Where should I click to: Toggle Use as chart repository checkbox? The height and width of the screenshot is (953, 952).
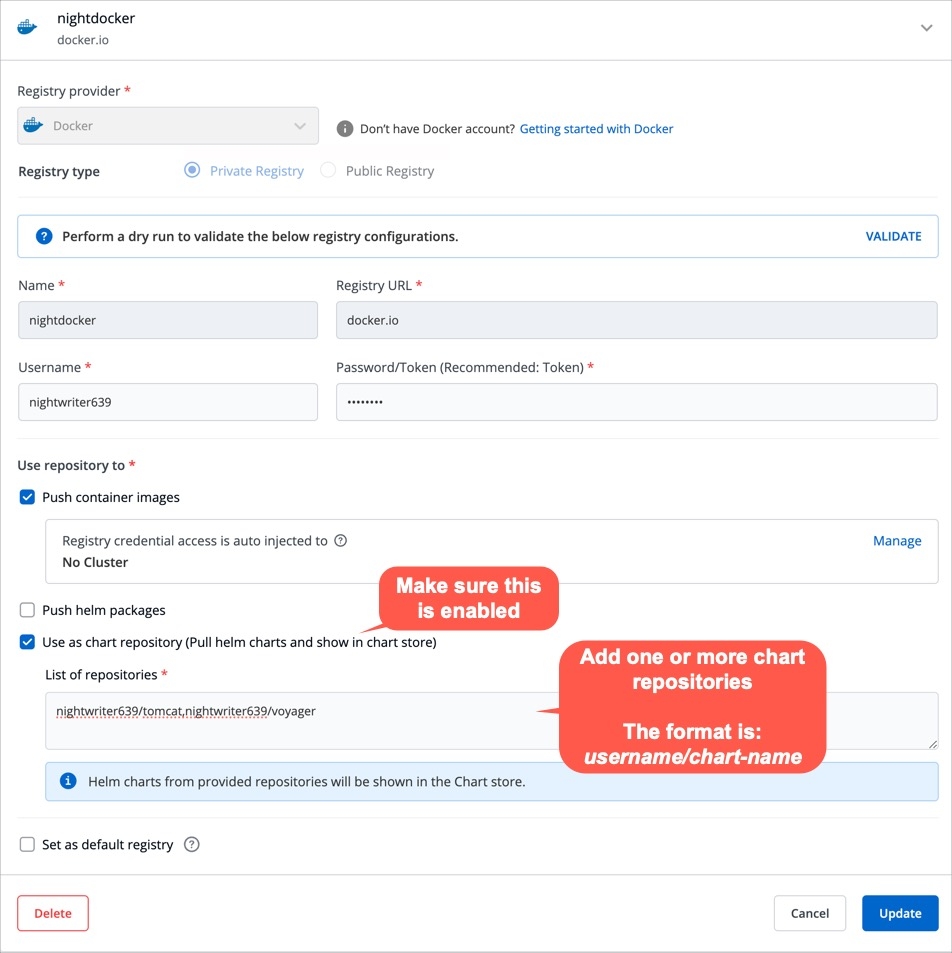pyautogui.click(x=28, y=642)
